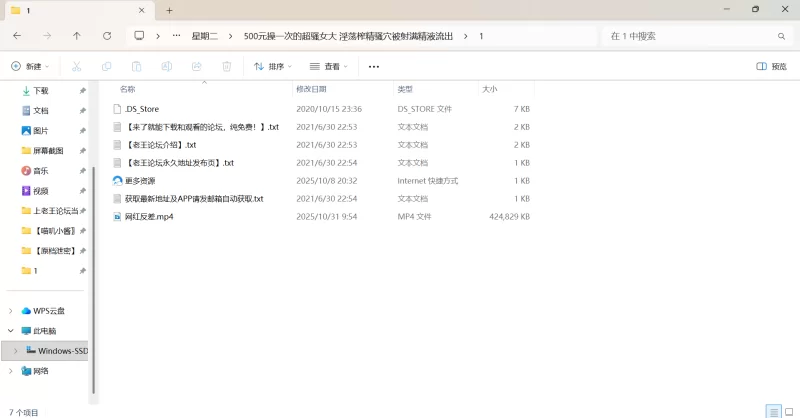This screenshot has height=418, width=800.
Task: Click the Rename icon in the toolbar
Action: click(166, 66)
